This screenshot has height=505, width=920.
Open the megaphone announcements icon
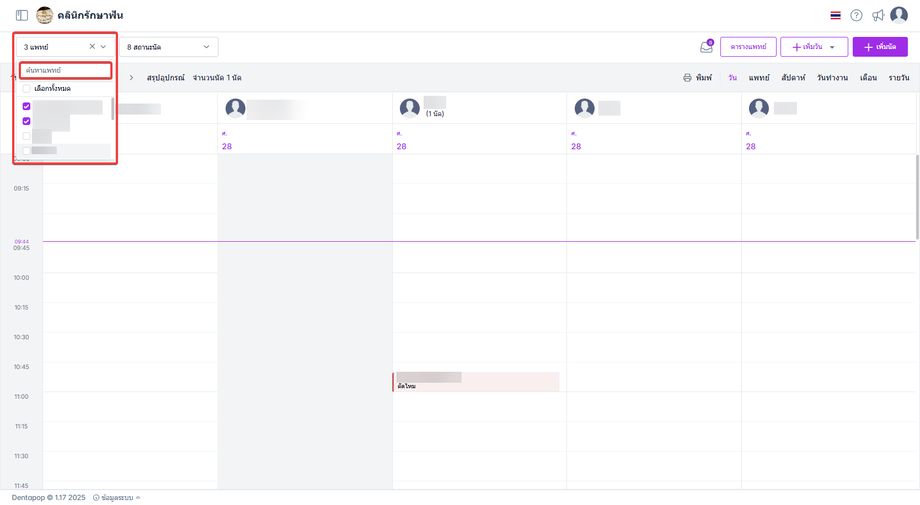tap(878, 16)
